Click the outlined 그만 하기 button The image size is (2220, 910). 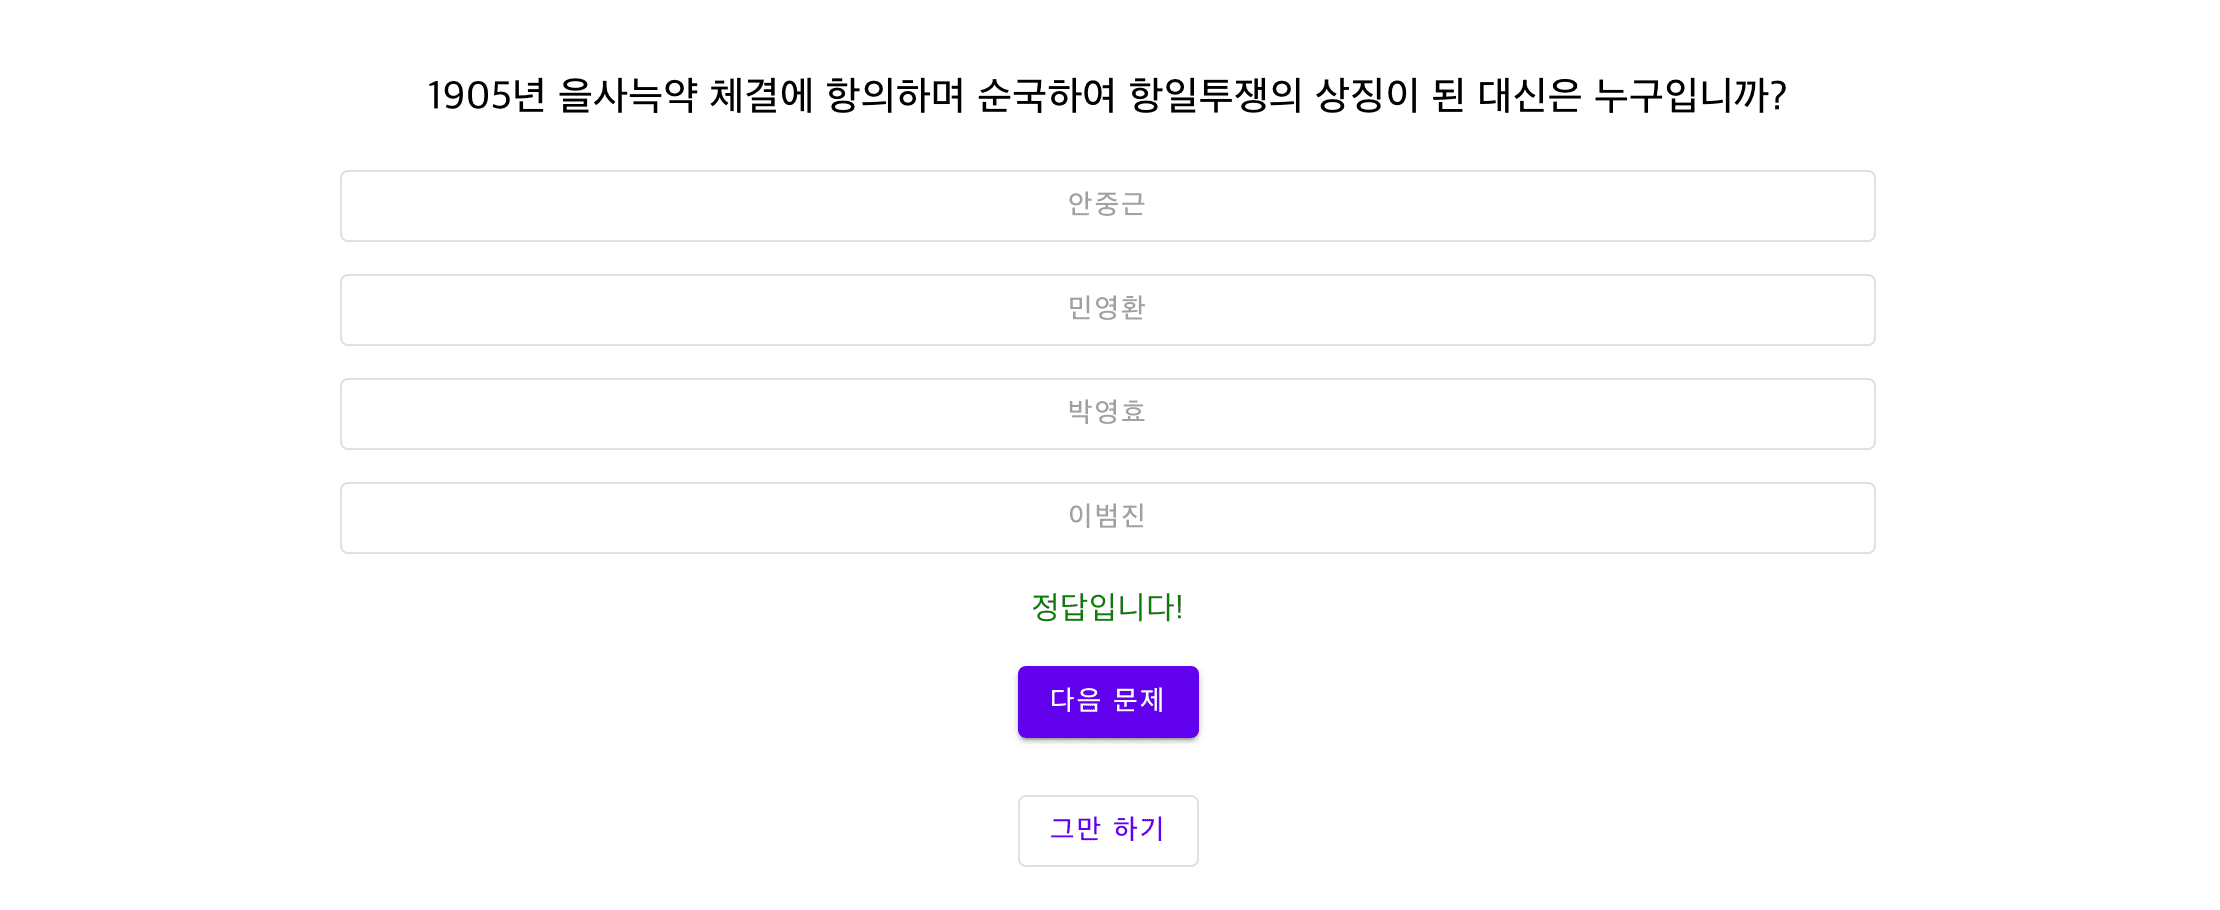pos(1107,830)
